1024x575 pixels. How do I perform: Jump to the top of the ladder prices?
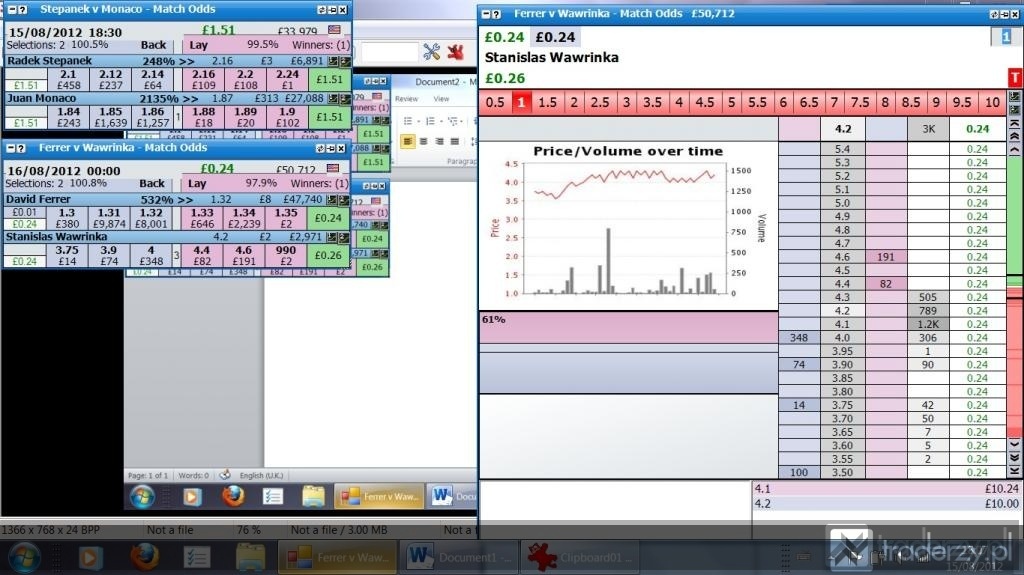click(x=1014, y=123)
